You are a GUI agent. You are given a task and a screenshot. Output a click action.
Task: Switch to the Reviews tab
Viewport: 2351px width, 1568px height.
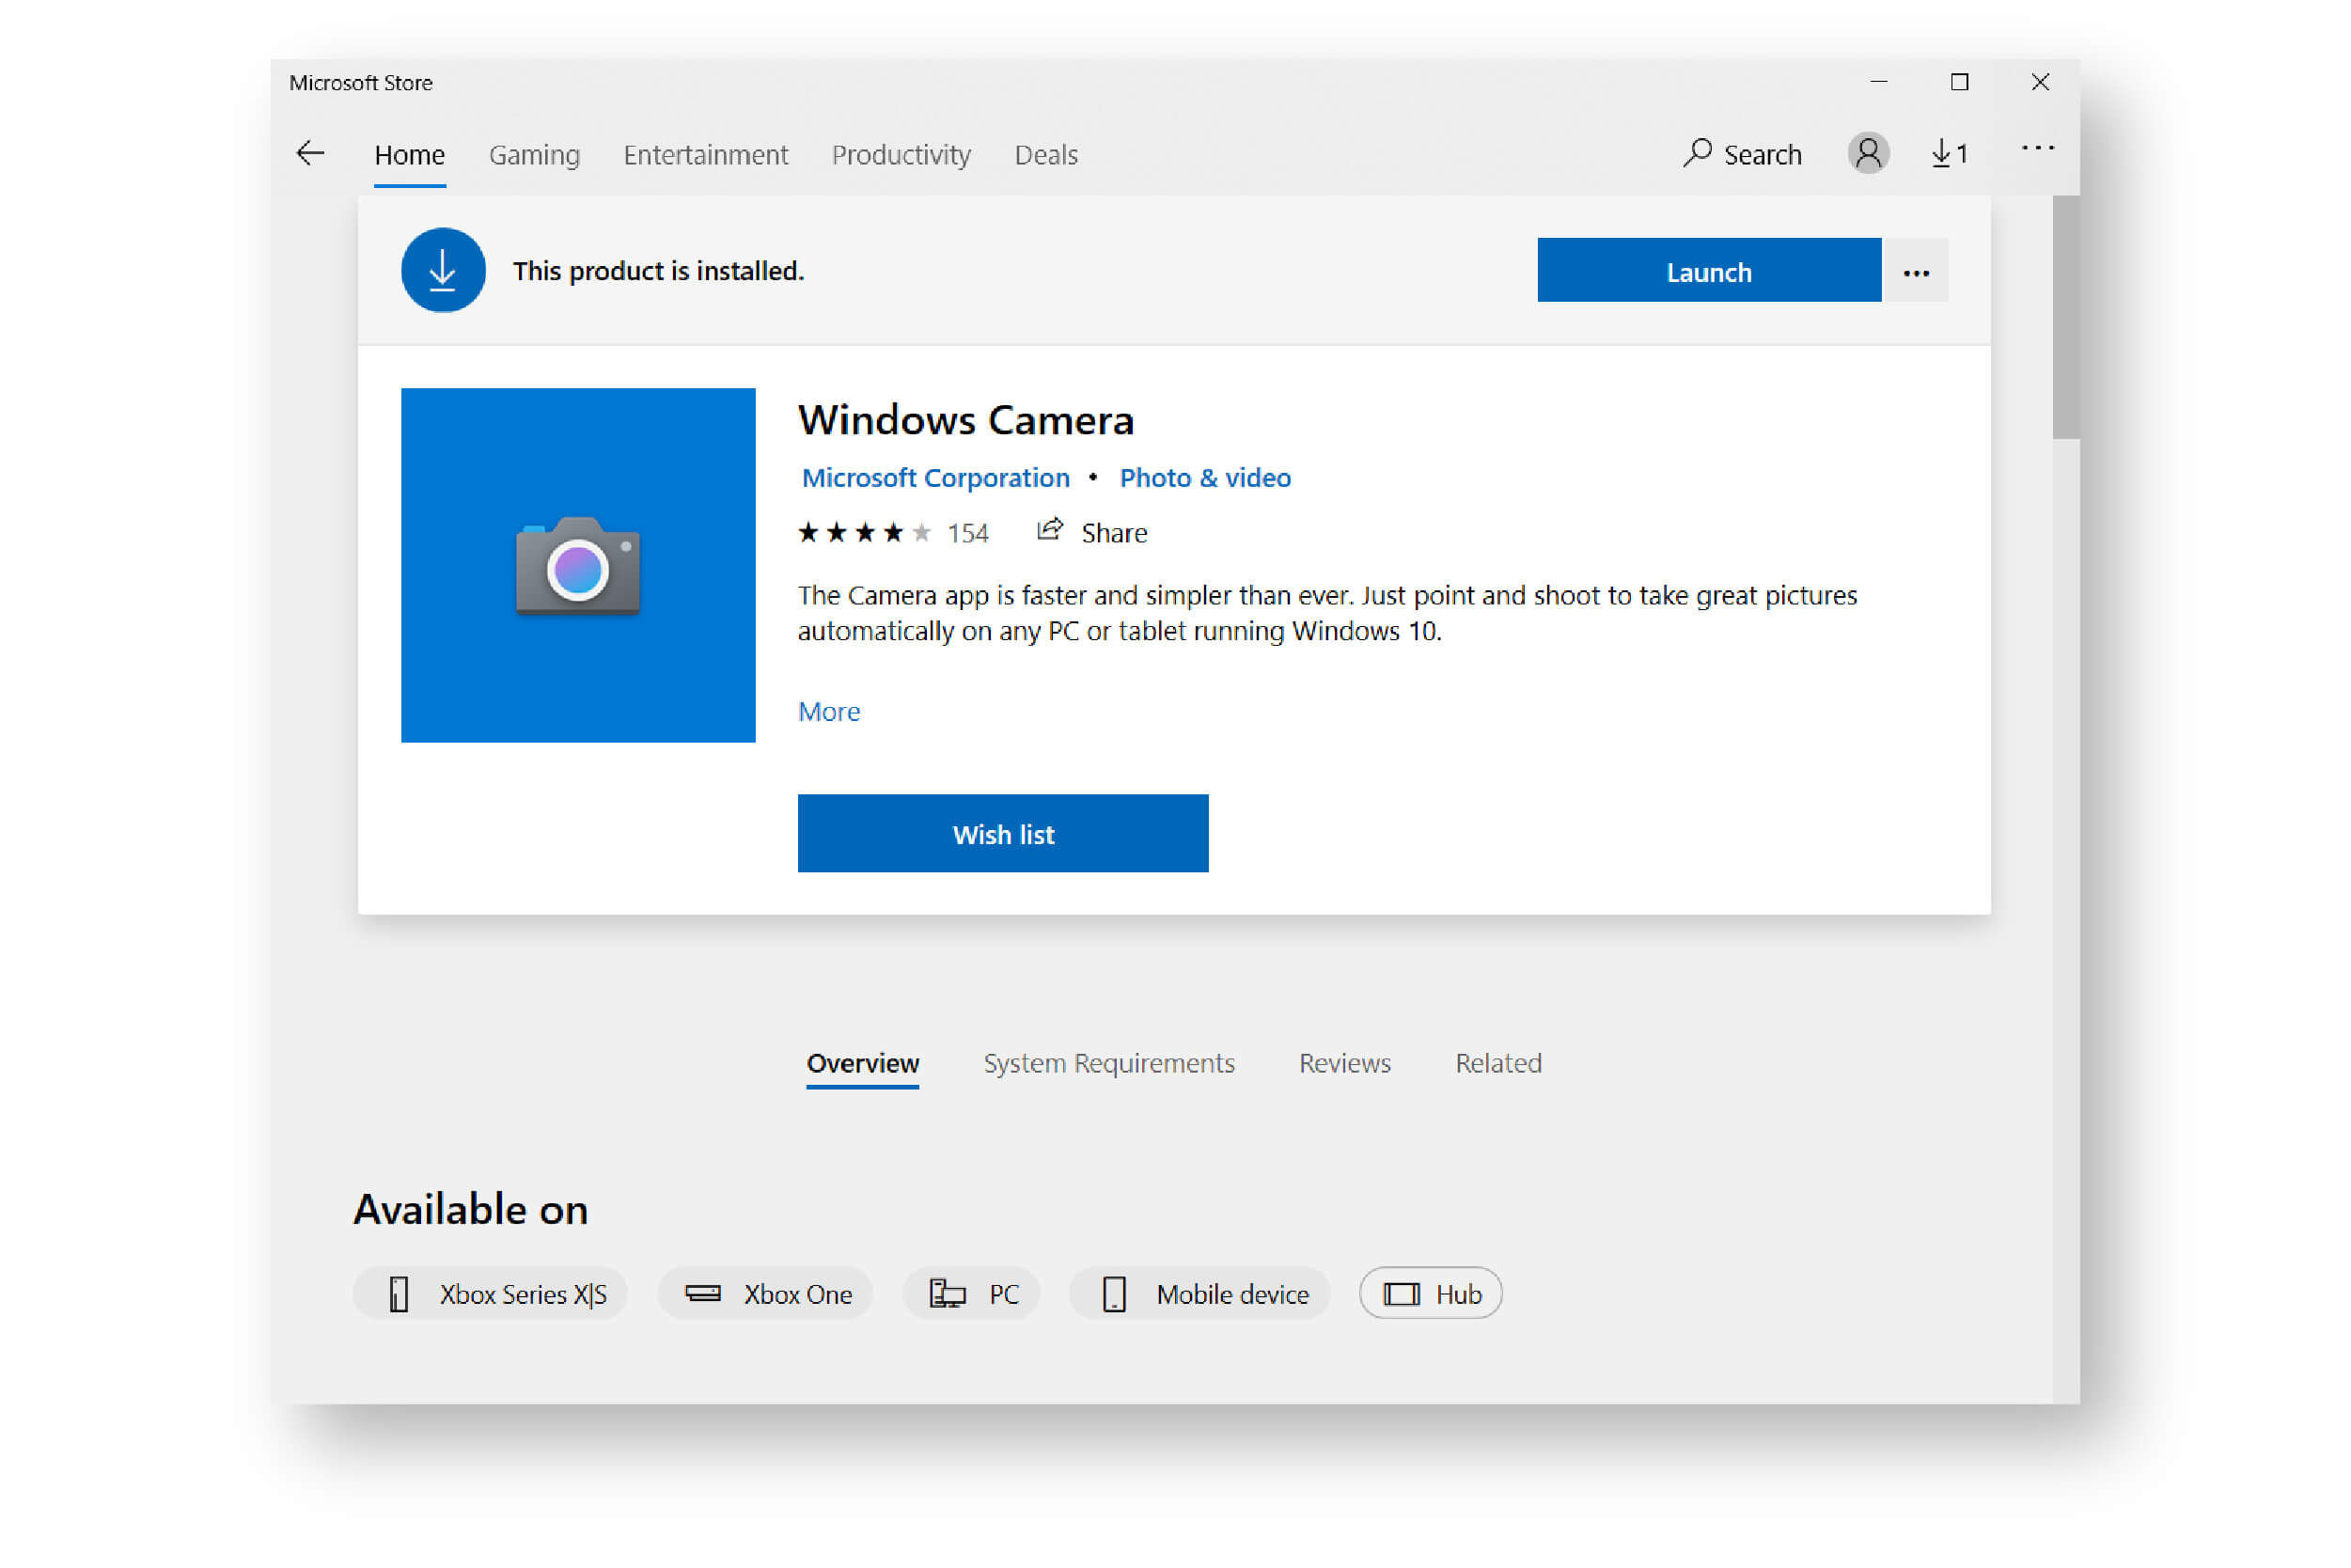[1345, 1063]
